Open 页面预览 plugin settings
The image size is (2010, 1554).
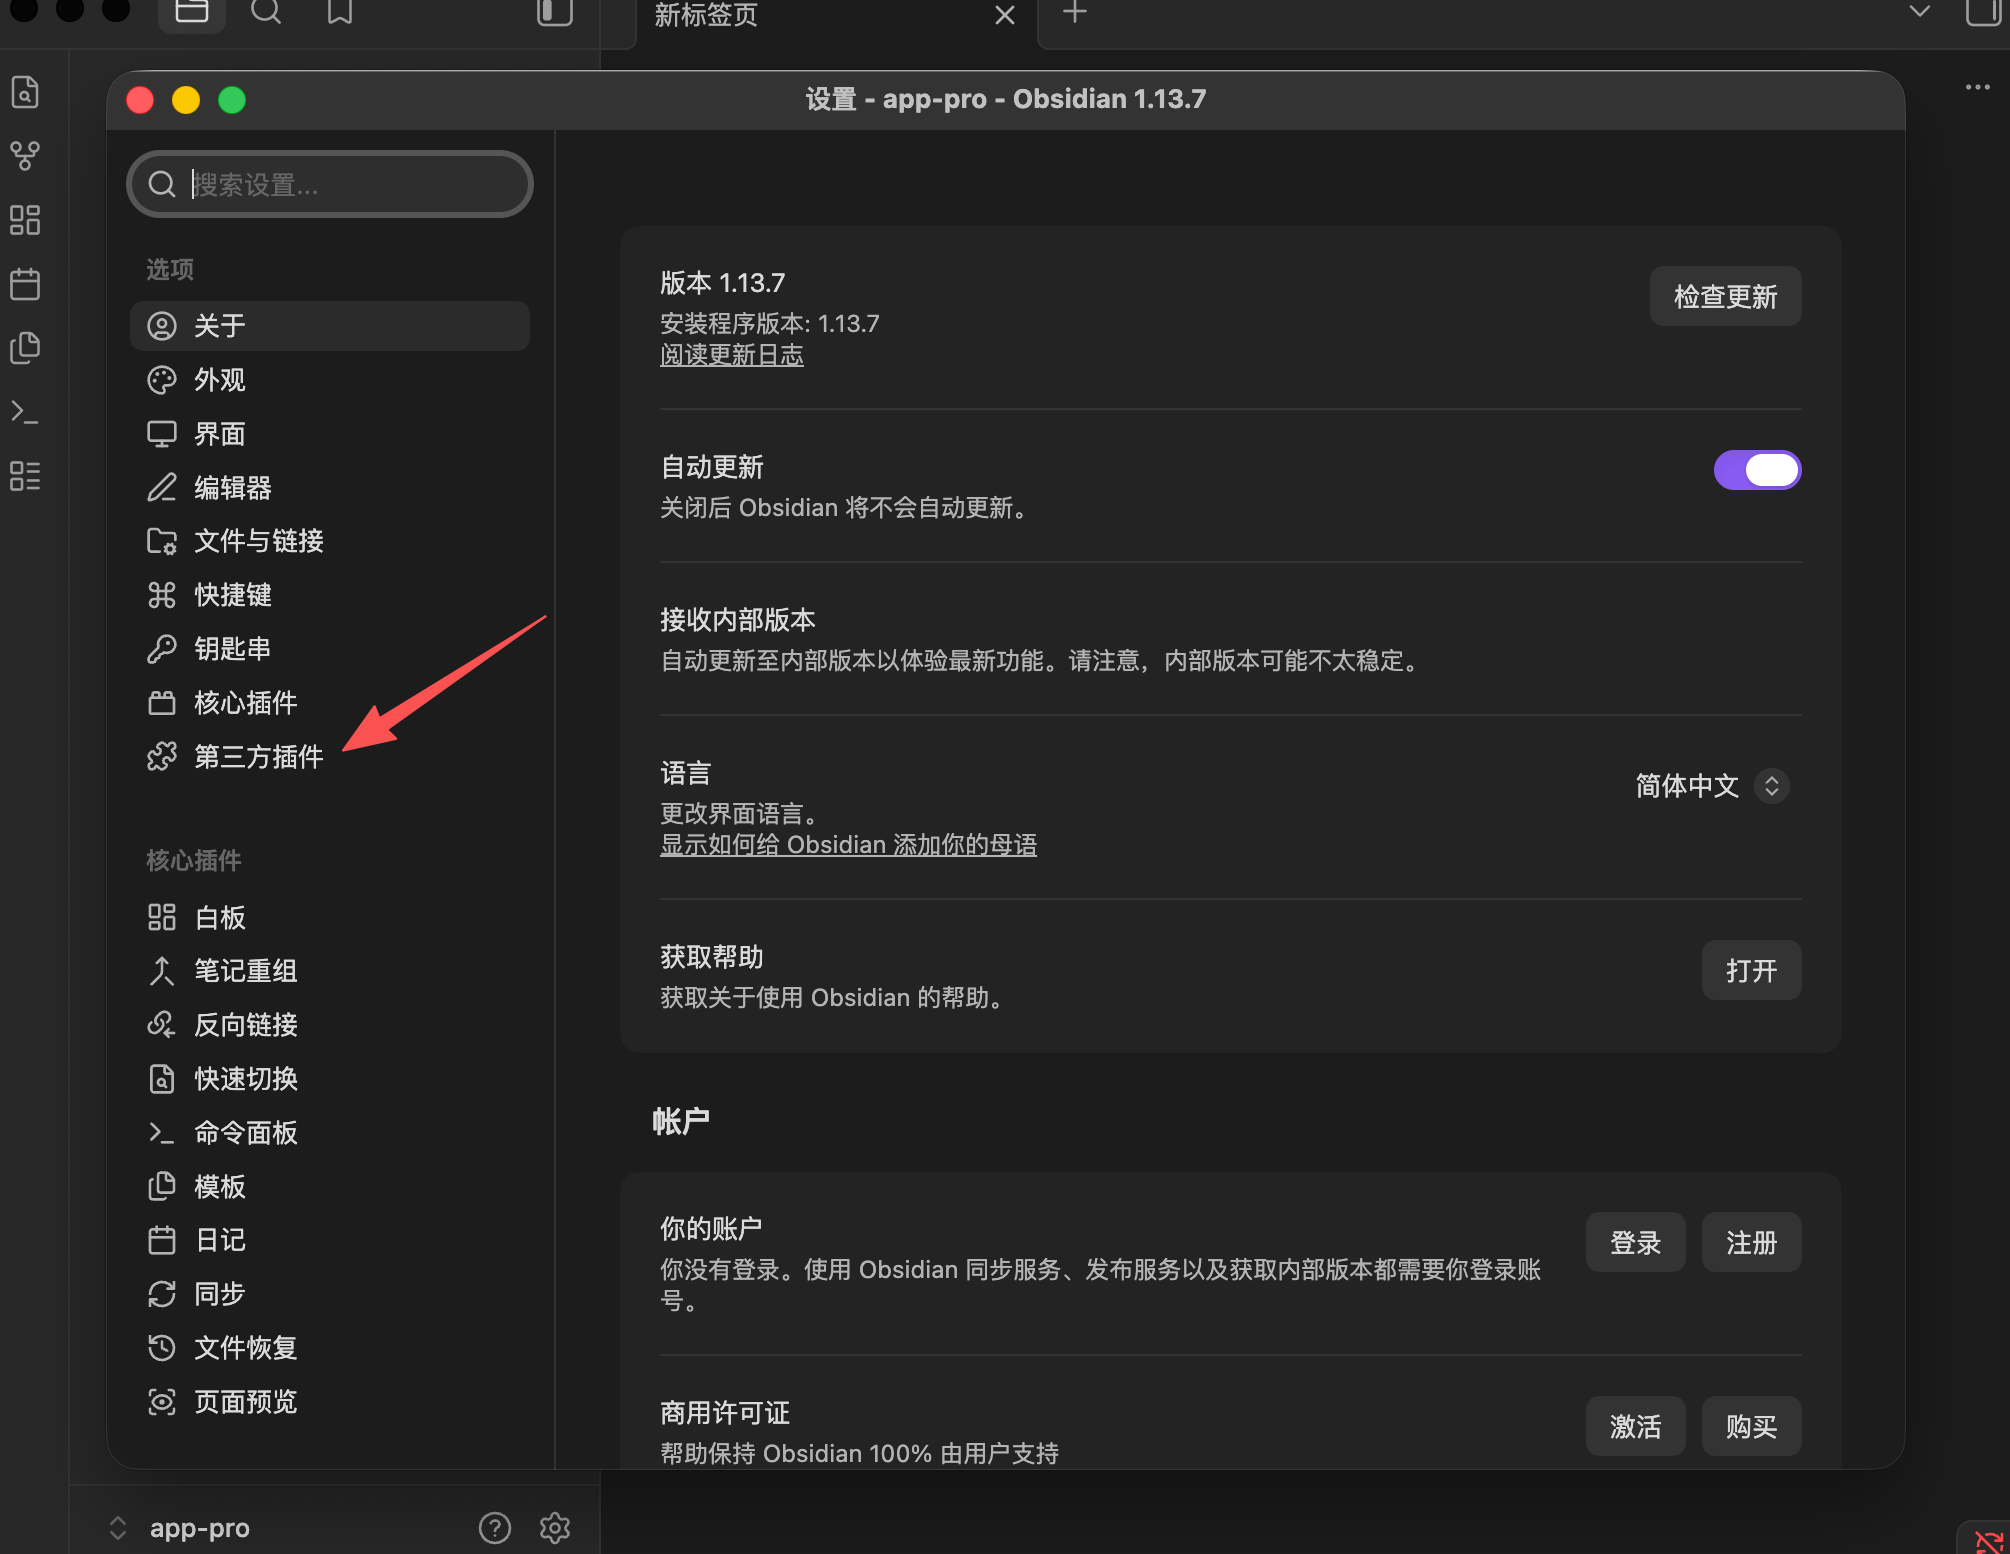pyautogui.click(x=330, y=1402)
